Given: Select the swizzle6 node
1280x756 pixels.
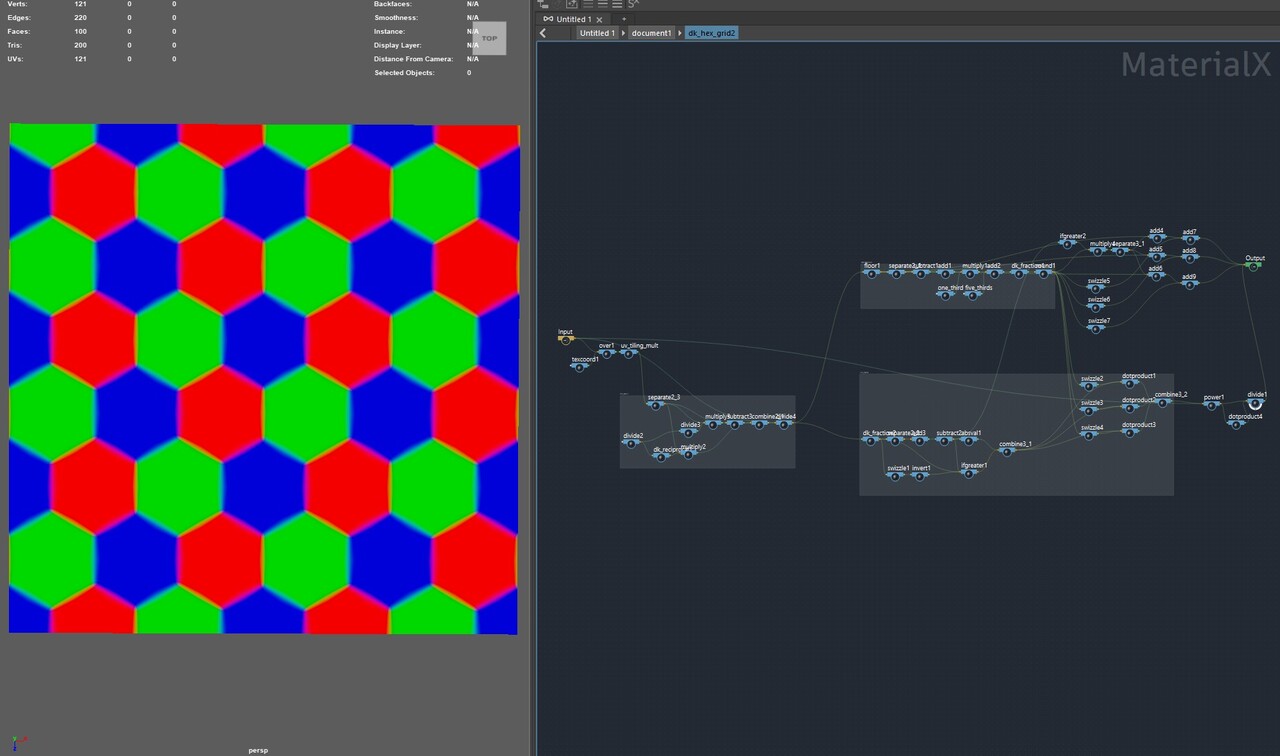Looking at the screenshot, I should coord(1096,307).
